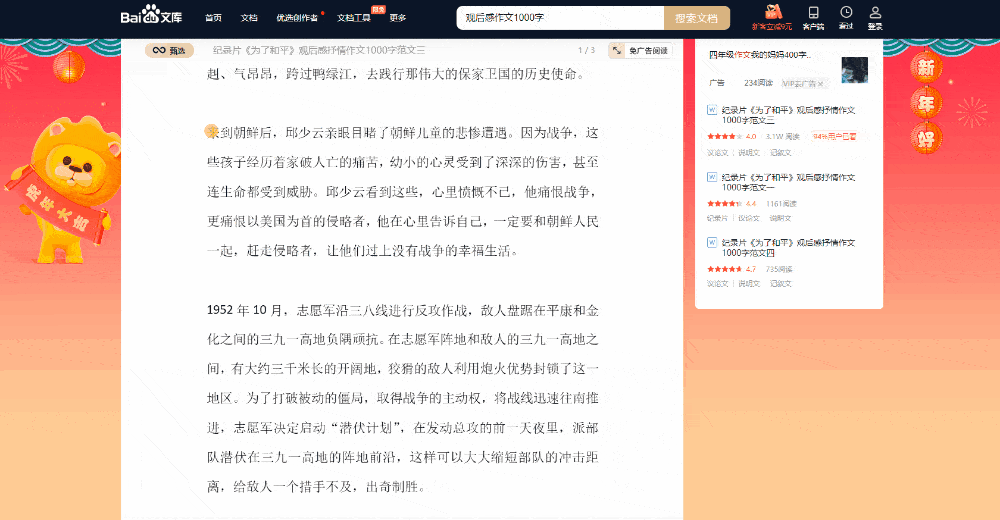Screen dimensions: 1000x520
Task: Open the related document 范文三 link
Action: coord(788,115)
